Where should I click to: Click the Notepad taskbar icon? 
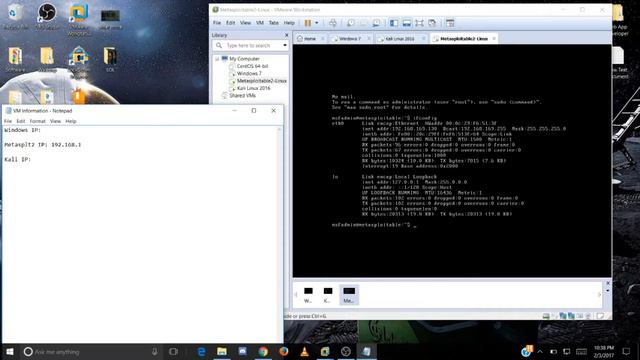tap(367, 351)
